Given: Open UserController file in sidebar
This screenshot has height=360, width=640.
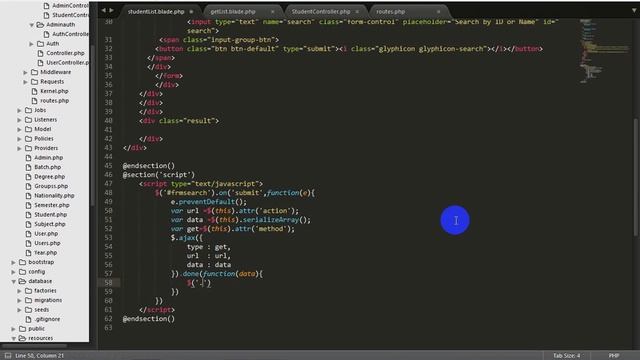Looking at the screenshot, I should [67, 62].
